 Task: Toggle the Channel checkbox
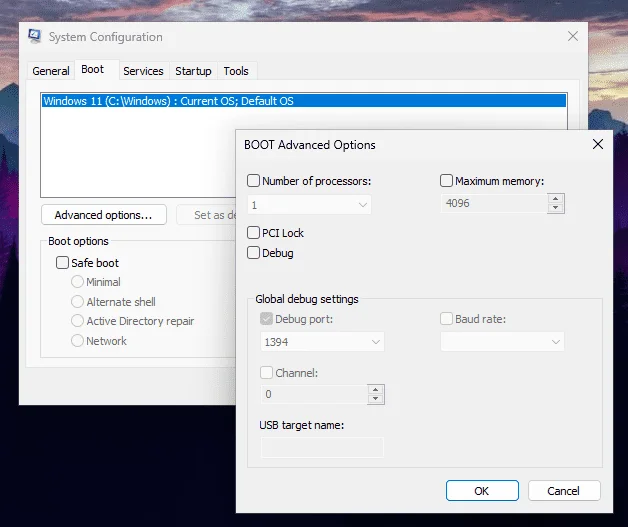coord(266,372)
